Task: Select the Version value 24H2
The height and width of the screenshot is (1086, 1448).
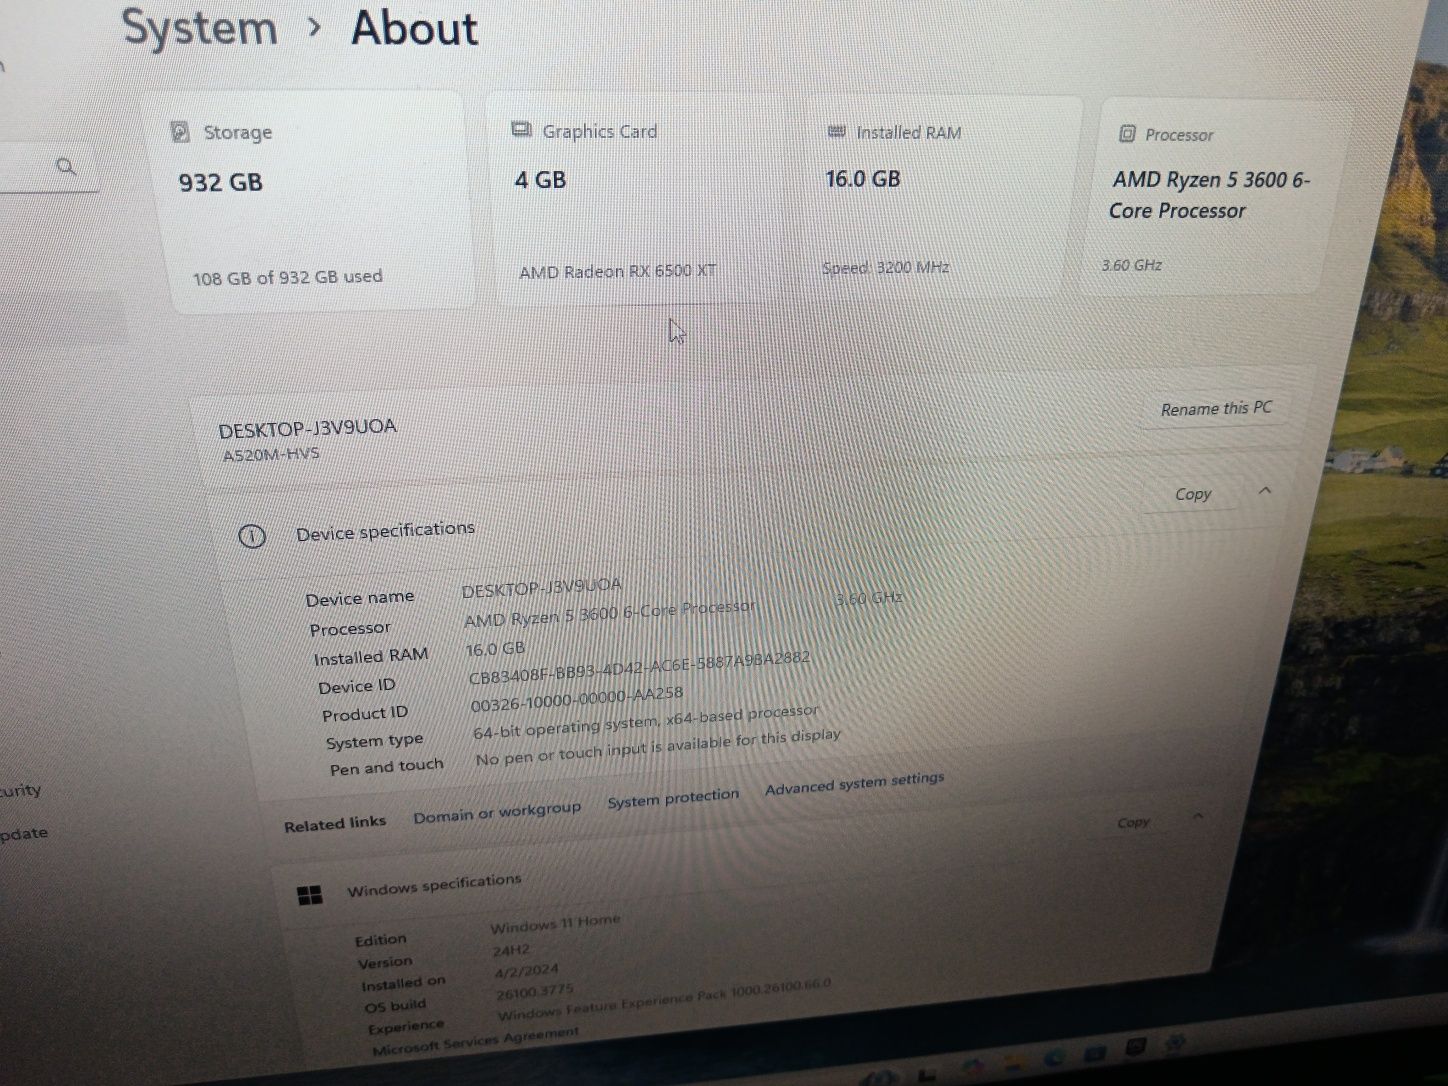Action: click(x=510, y=950)
